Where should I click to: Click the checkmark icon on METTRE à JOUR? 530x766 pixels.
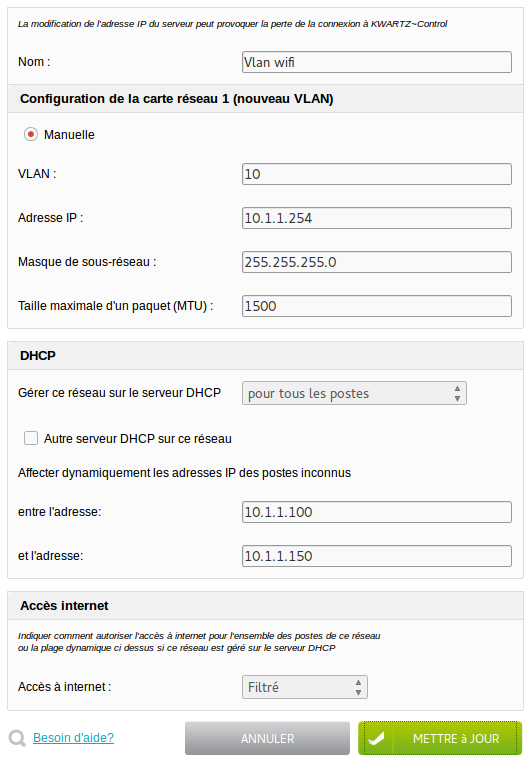(376, 739)
